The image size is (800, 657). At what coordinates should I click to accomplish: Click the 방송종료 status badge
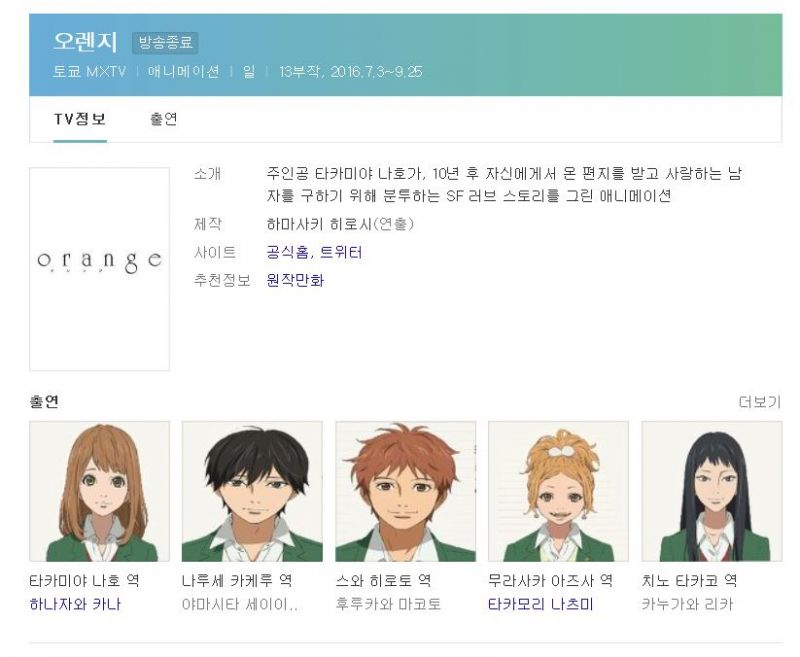(165, 42)
